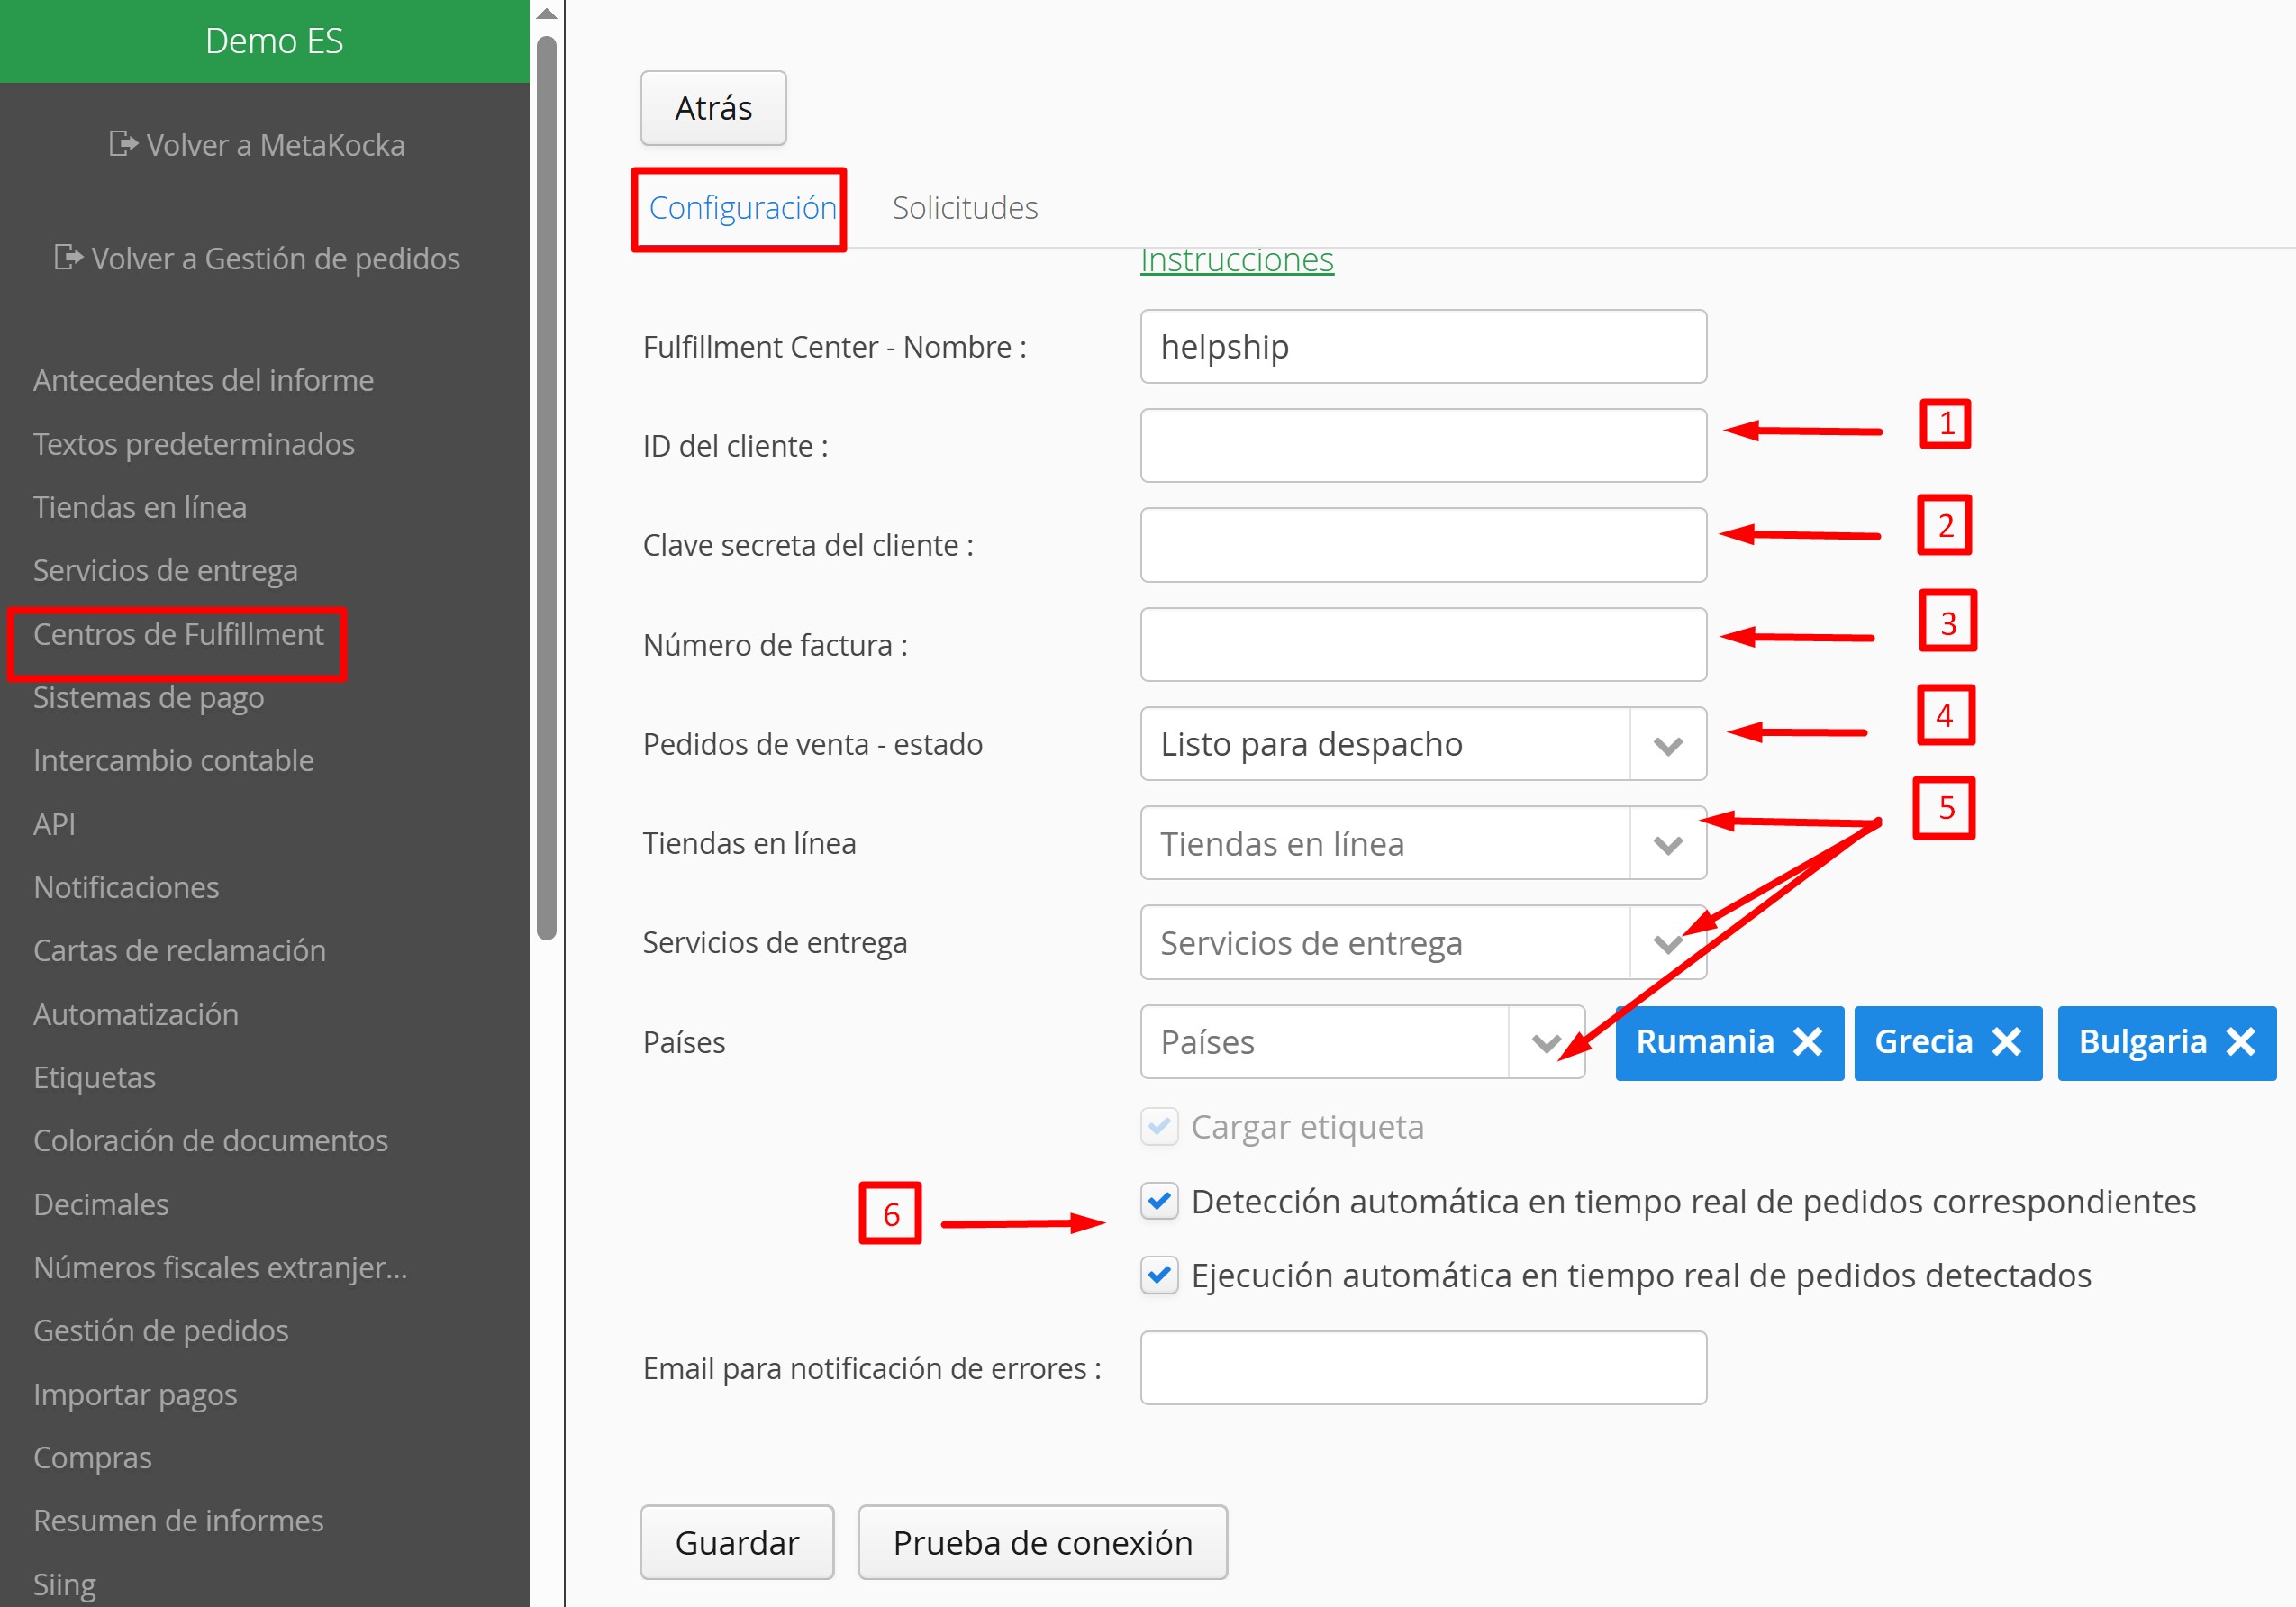Remove the Grecia country tag
Image resolution: width=2296 pixels, height=1607 pixels.
coord(2007,1042)
